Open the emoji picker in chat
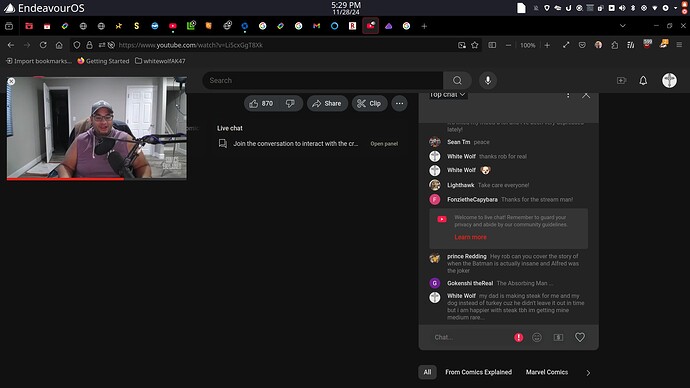 coord(536,337)
